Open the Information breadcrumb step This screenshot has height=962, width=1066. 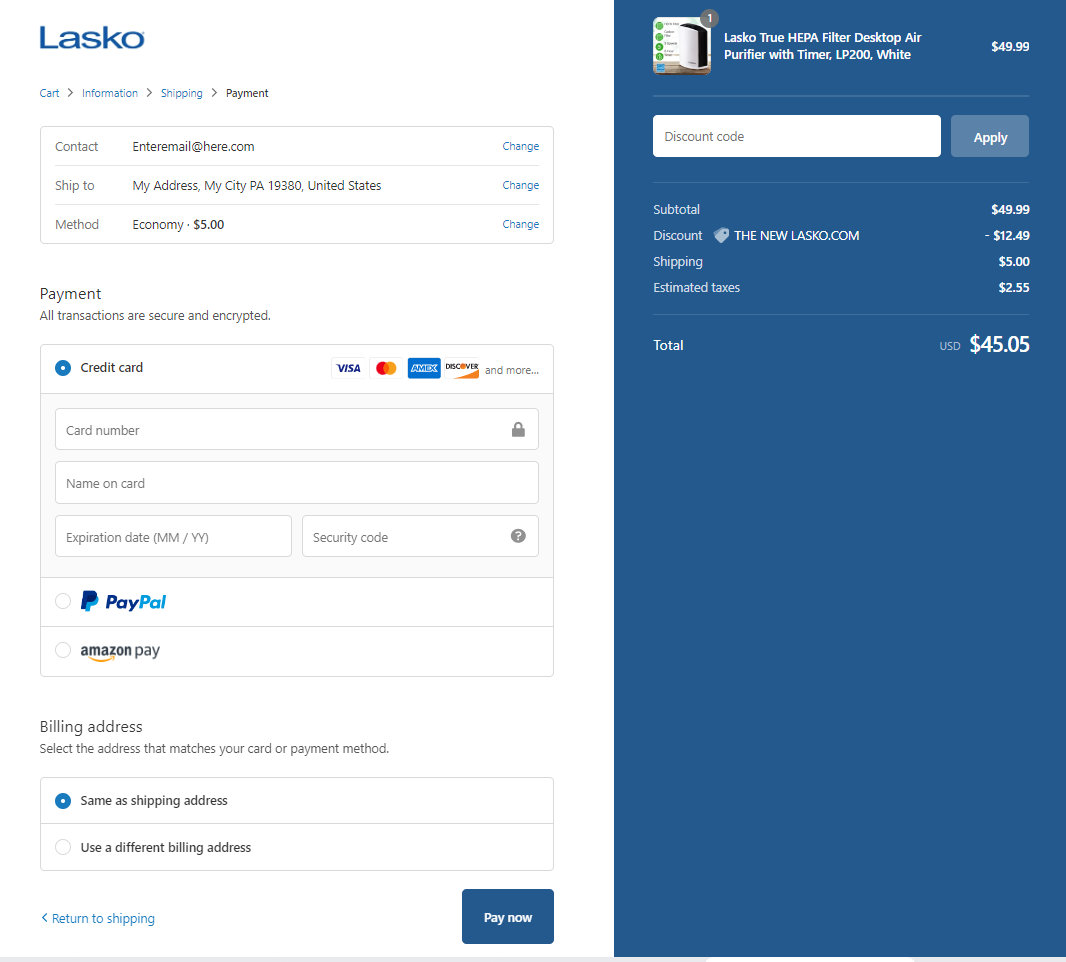click(x=110, y=93)
